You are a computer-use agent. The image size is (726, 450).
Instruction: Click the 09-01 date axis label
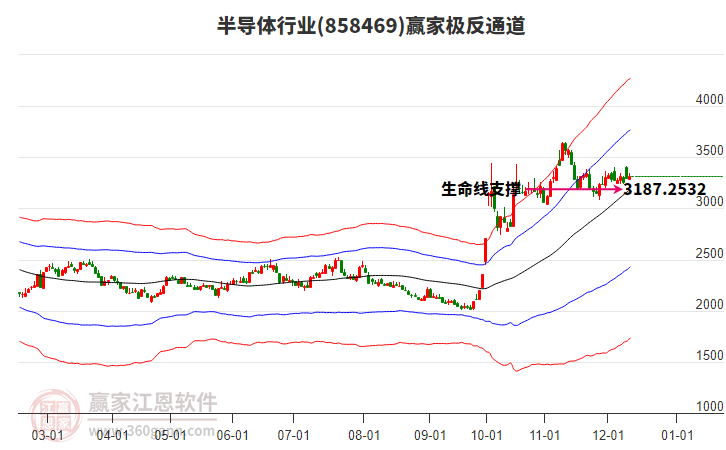click(x=430, y=435)
